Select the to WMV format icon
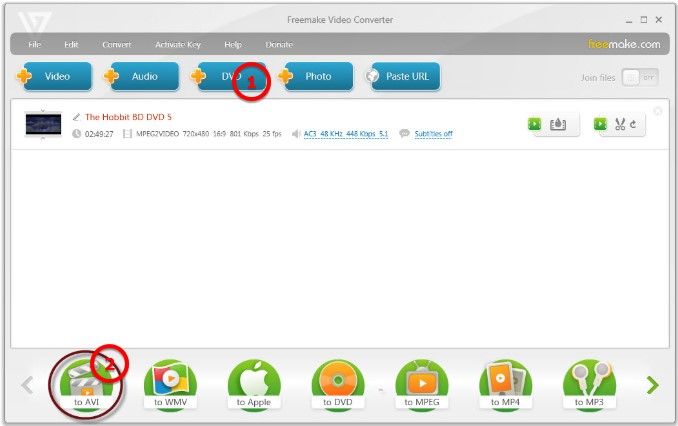678x426 pixels. 169,383
